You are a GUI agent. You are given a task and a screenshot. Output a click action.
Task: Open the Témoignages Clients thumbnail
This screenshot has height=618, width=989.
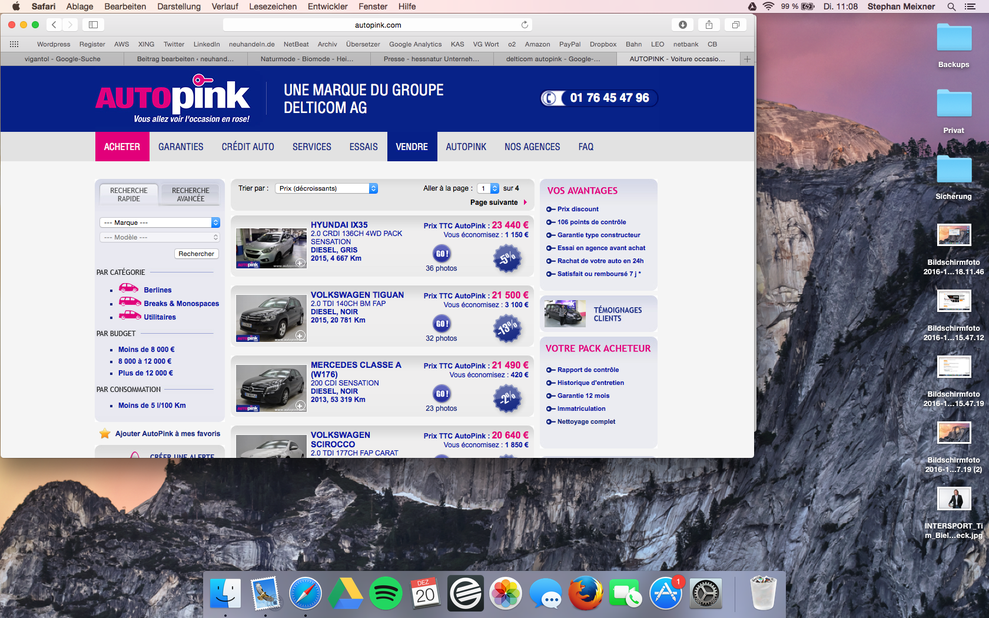click(565, 313)
